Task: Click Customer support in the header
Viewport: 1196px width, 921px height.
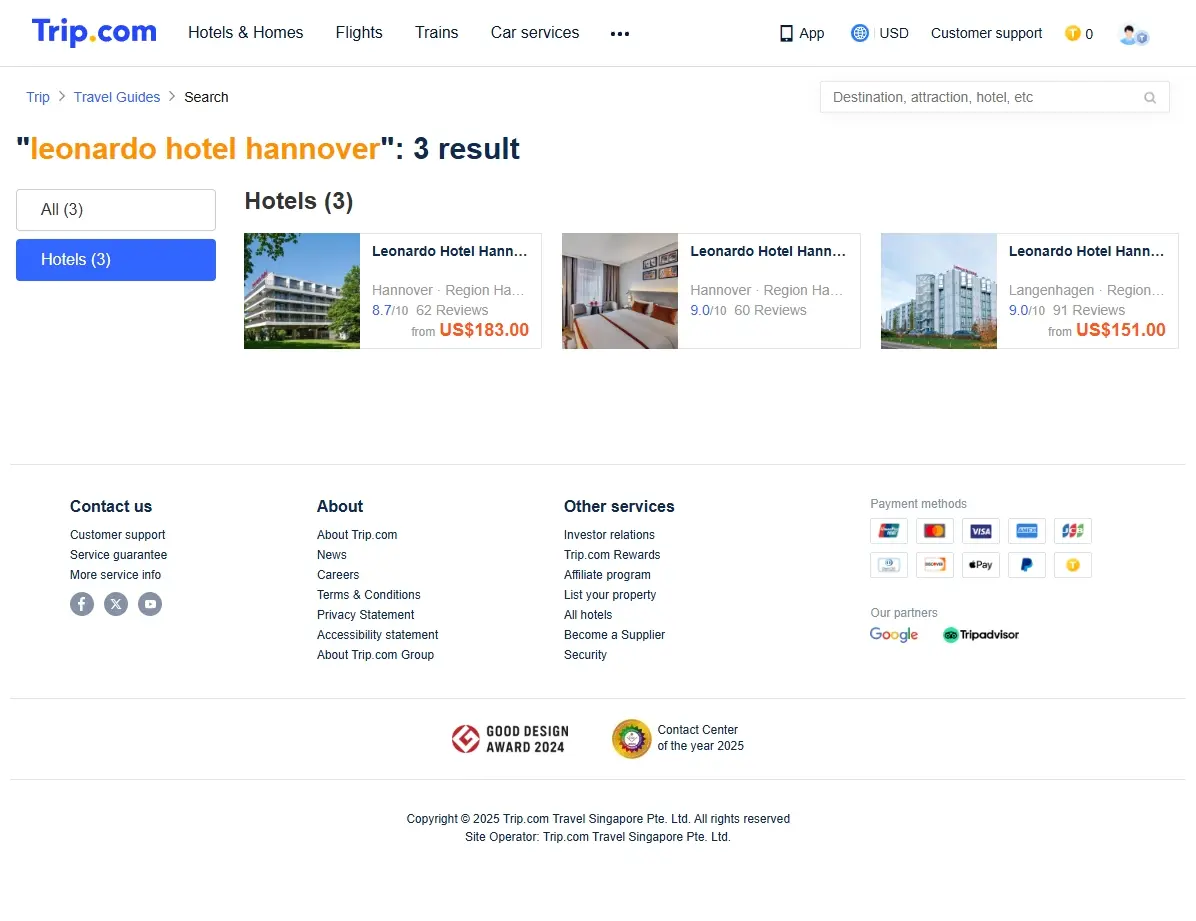Action: (986, 34)
